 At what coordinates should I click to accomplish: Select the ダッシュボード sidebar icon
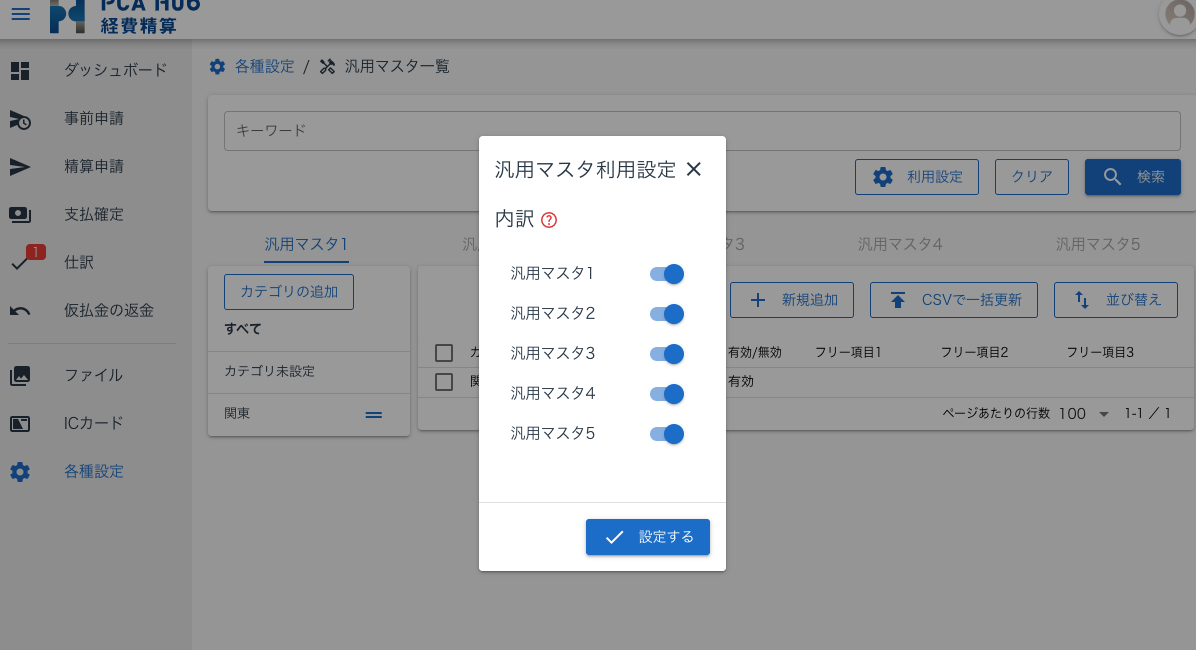pos(20,70)
